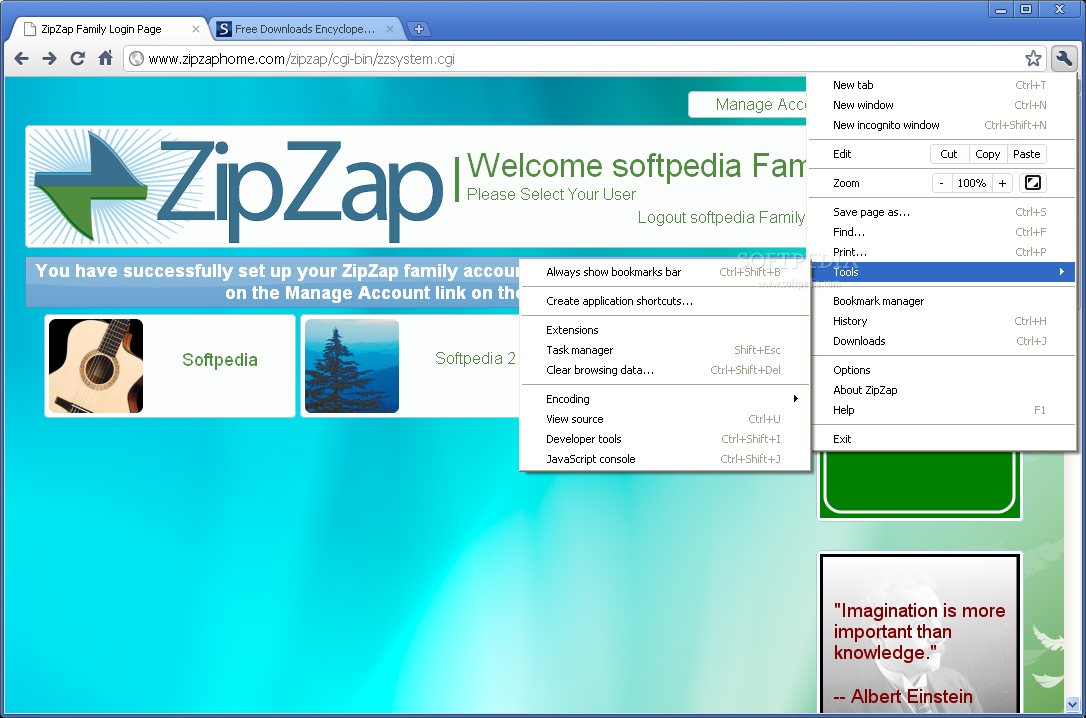Click the browser Forward arrow
Image resolution: width=1086 pixels, height=718 pixels.
point(49,59)
